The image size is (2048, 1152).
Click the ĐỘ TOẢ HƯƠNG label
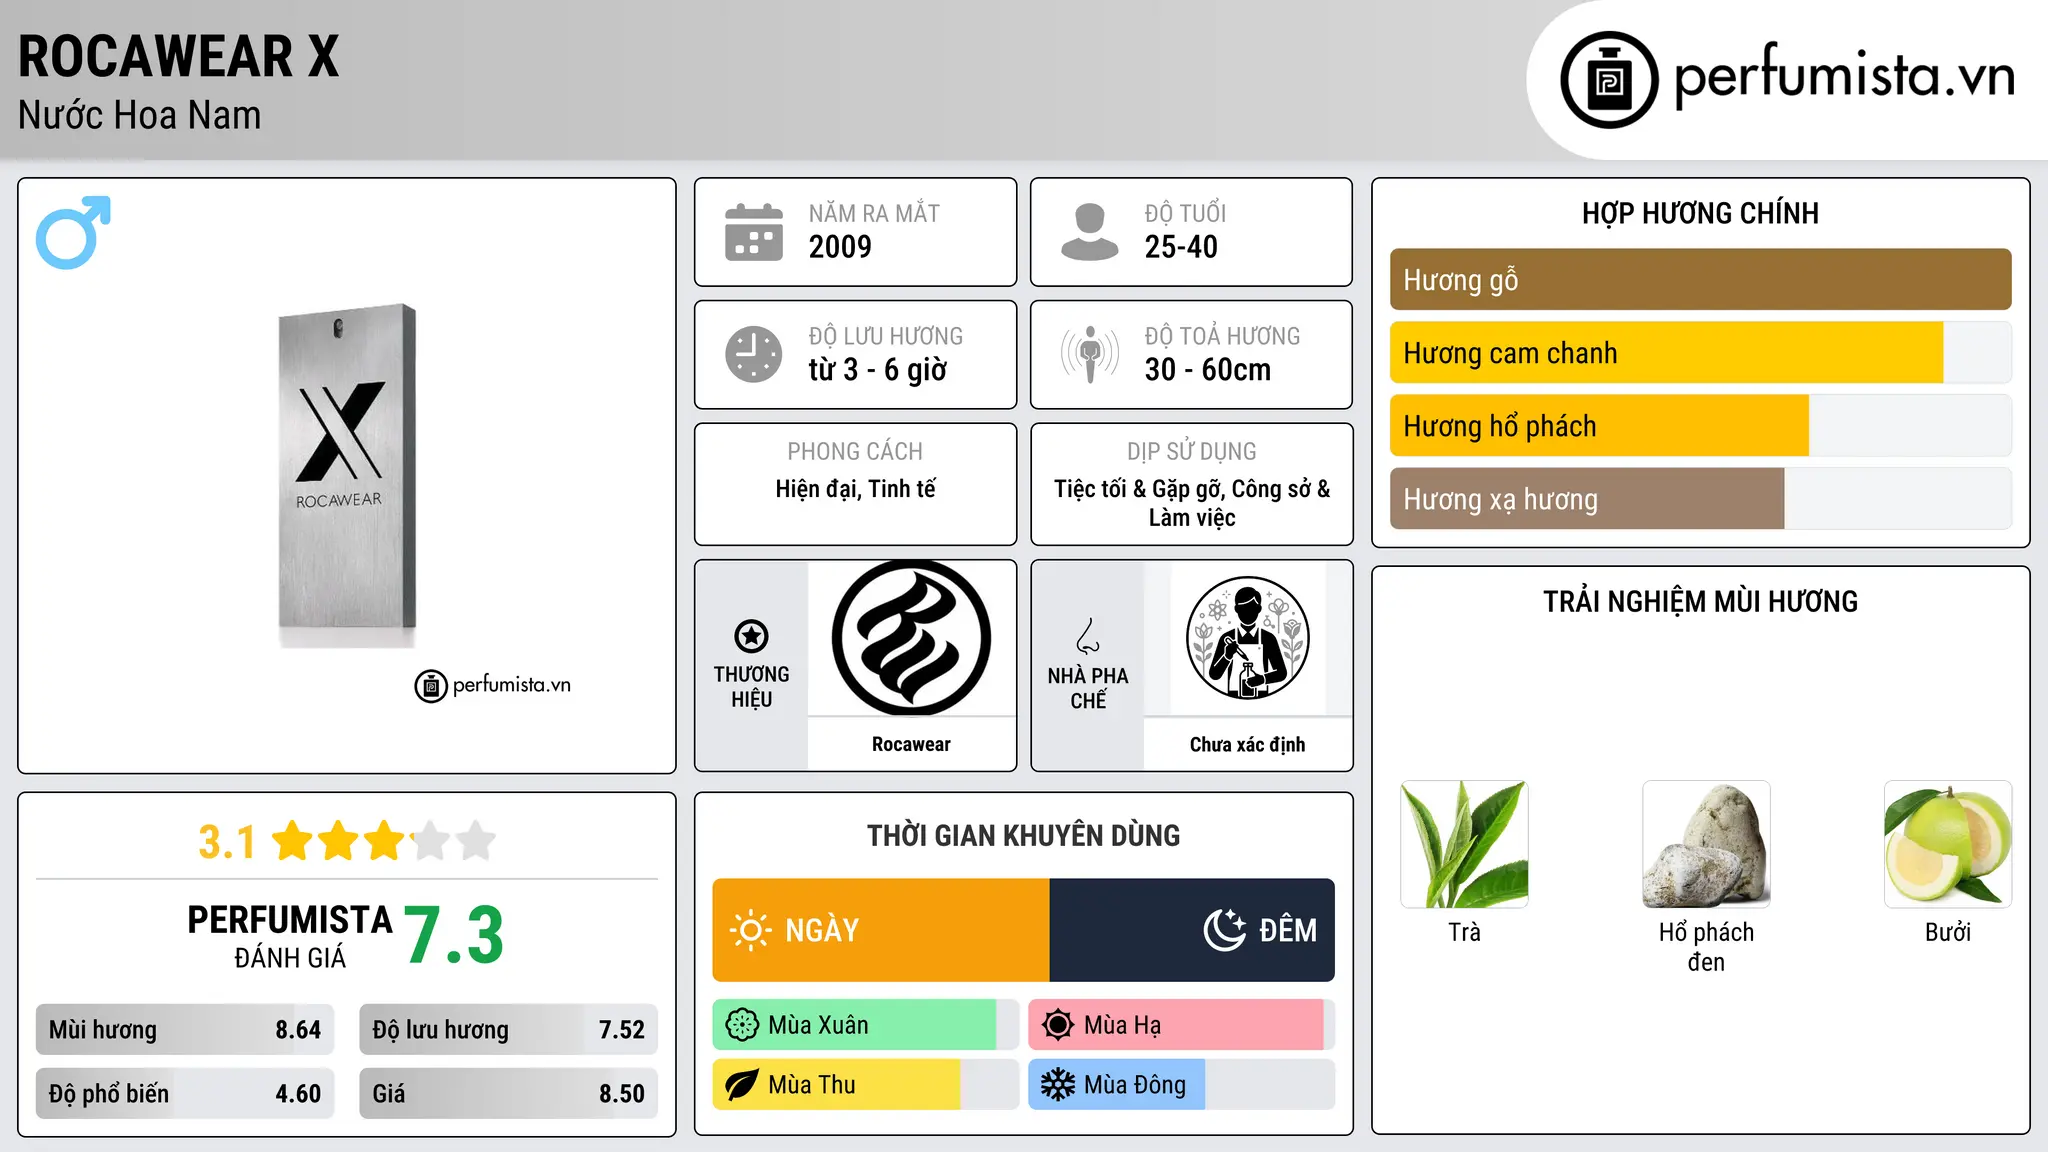1222,336
